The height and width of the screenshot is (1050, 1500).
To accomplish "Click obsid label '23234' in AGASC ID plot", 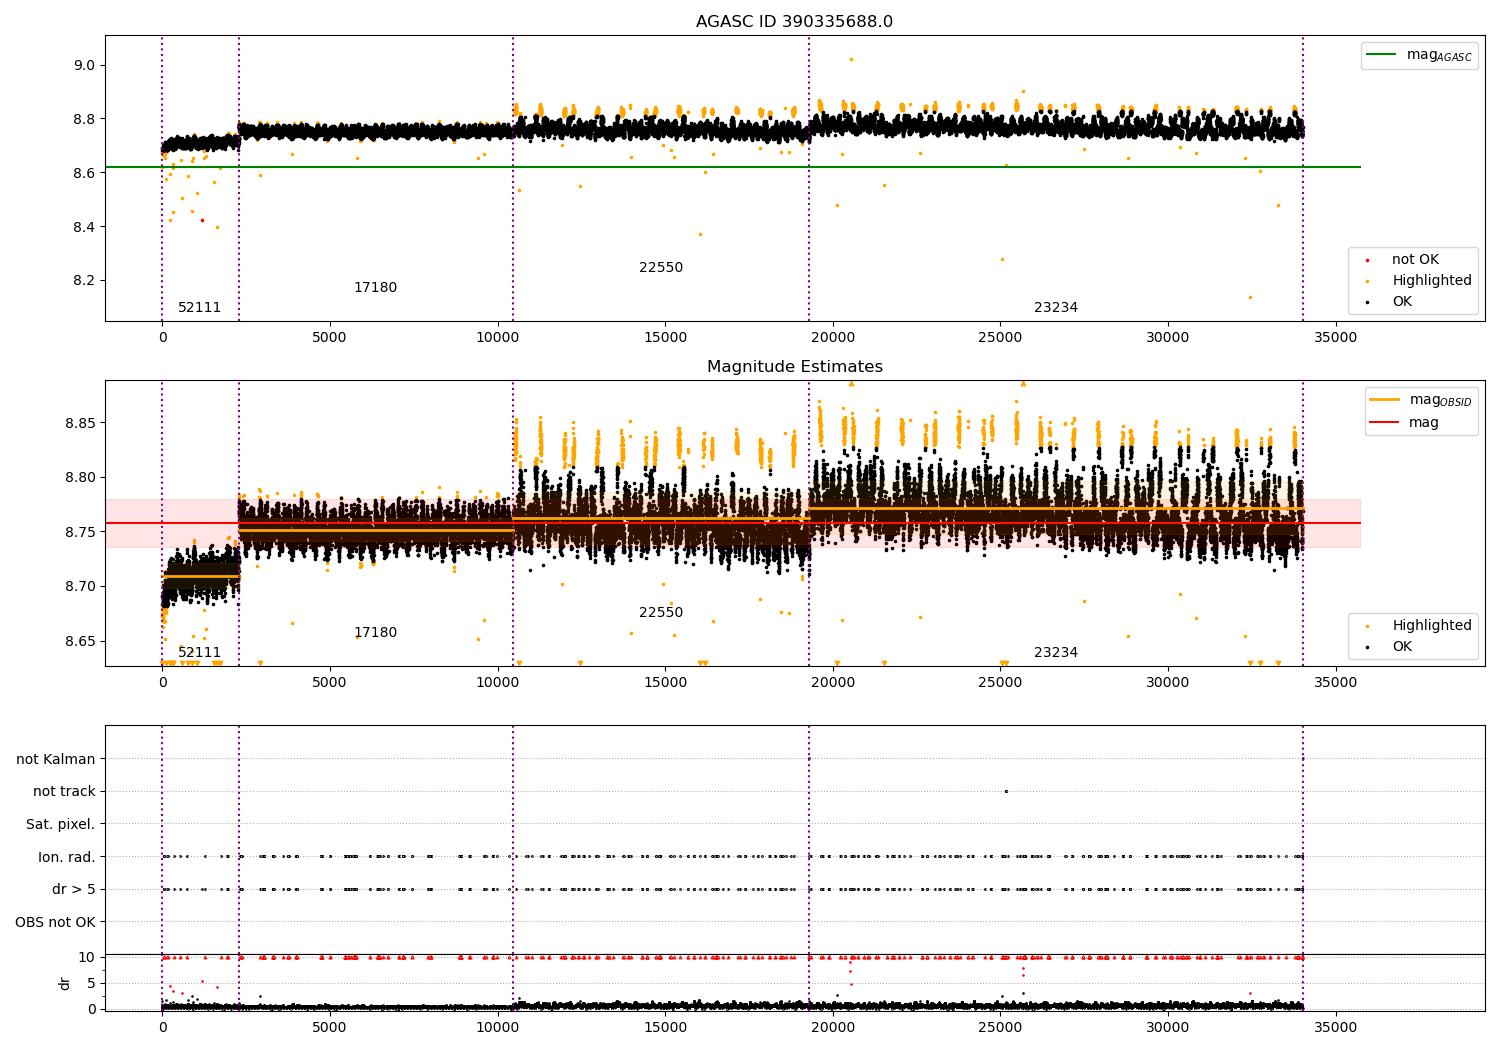I will (x=1056, y=308).
